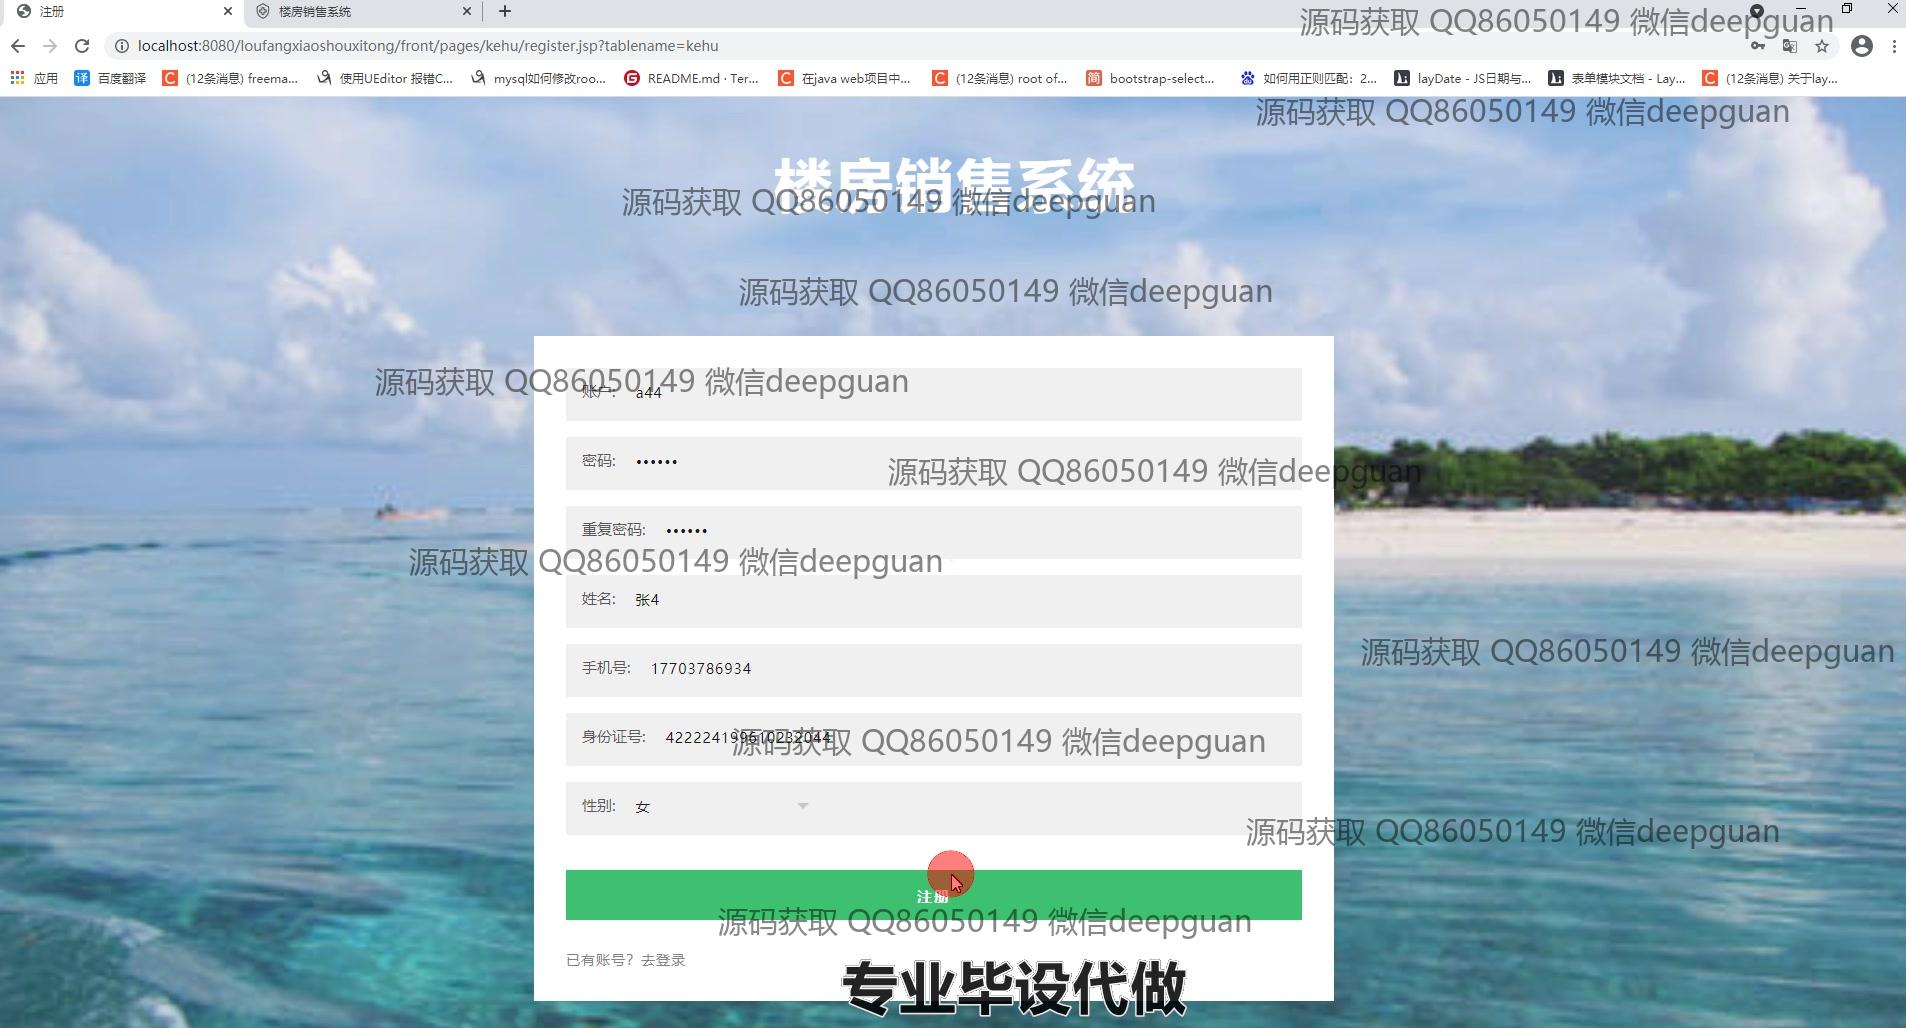1906x1028 pixels.
Task: Bookmark this page with the star icon
Action: 1822,46
